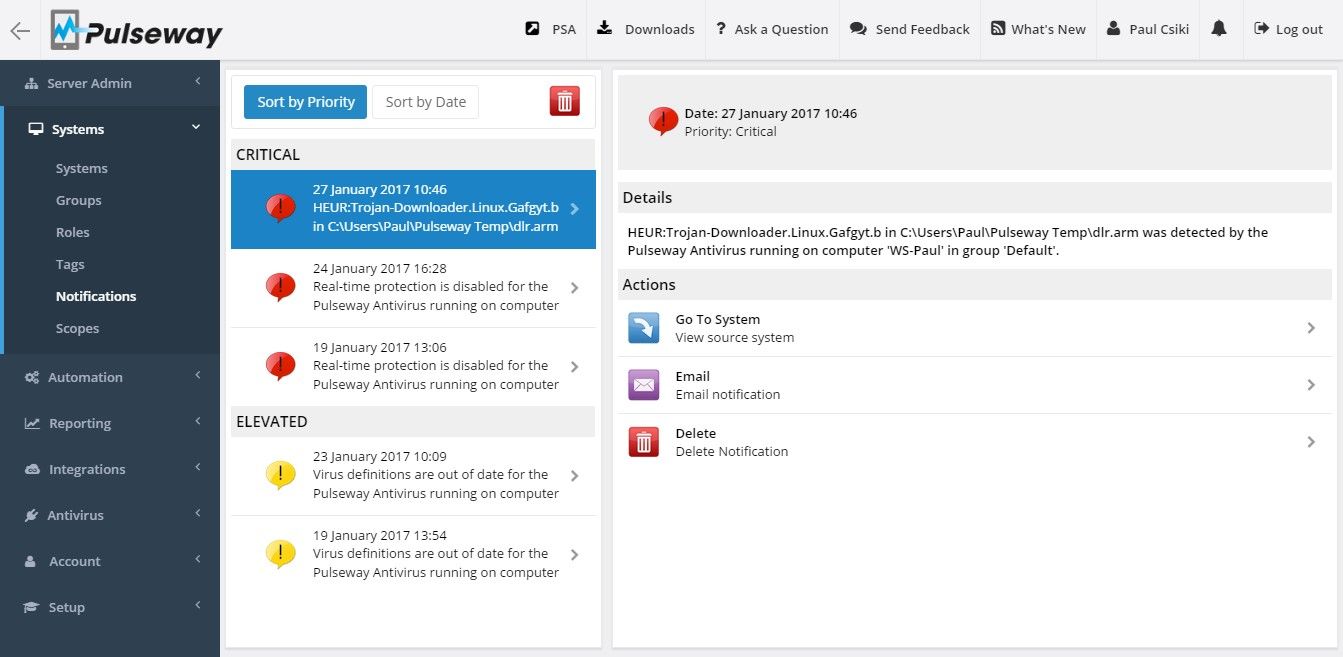Open the notifications bell
The image size is (1343, 657).
[1218, 29]
